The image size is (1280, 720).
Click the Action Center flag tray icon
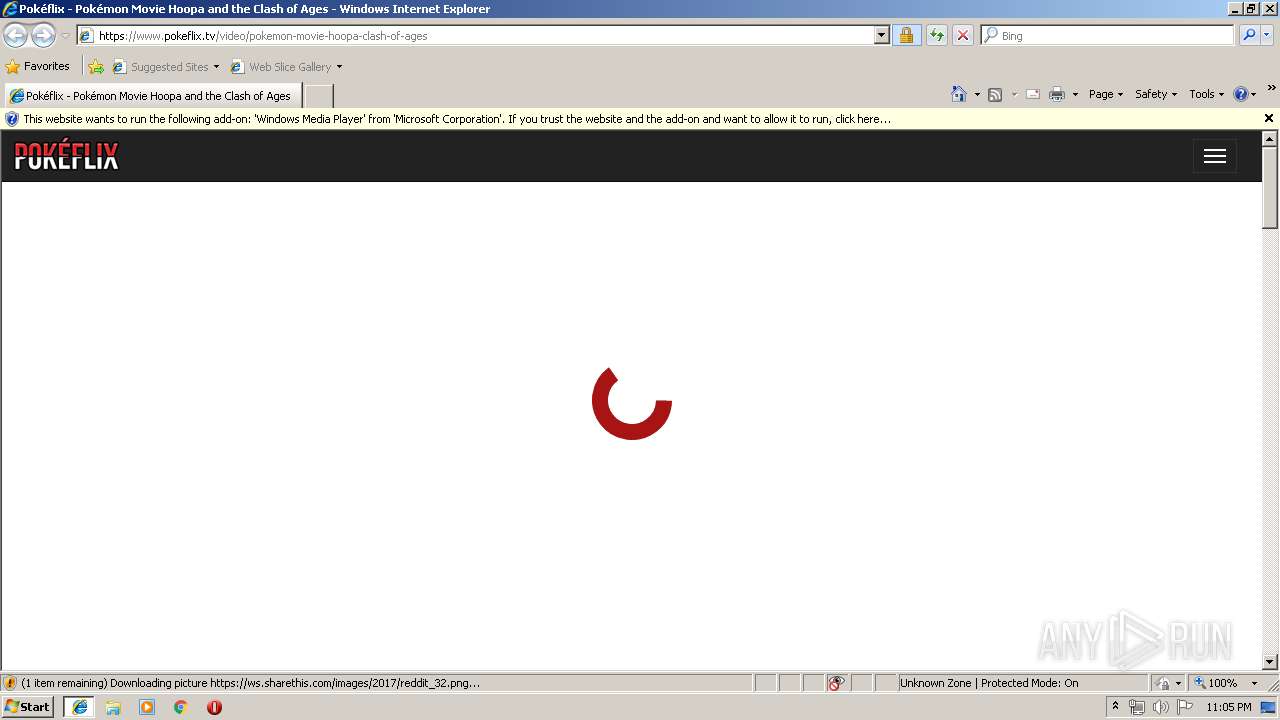pos(1185,707)
